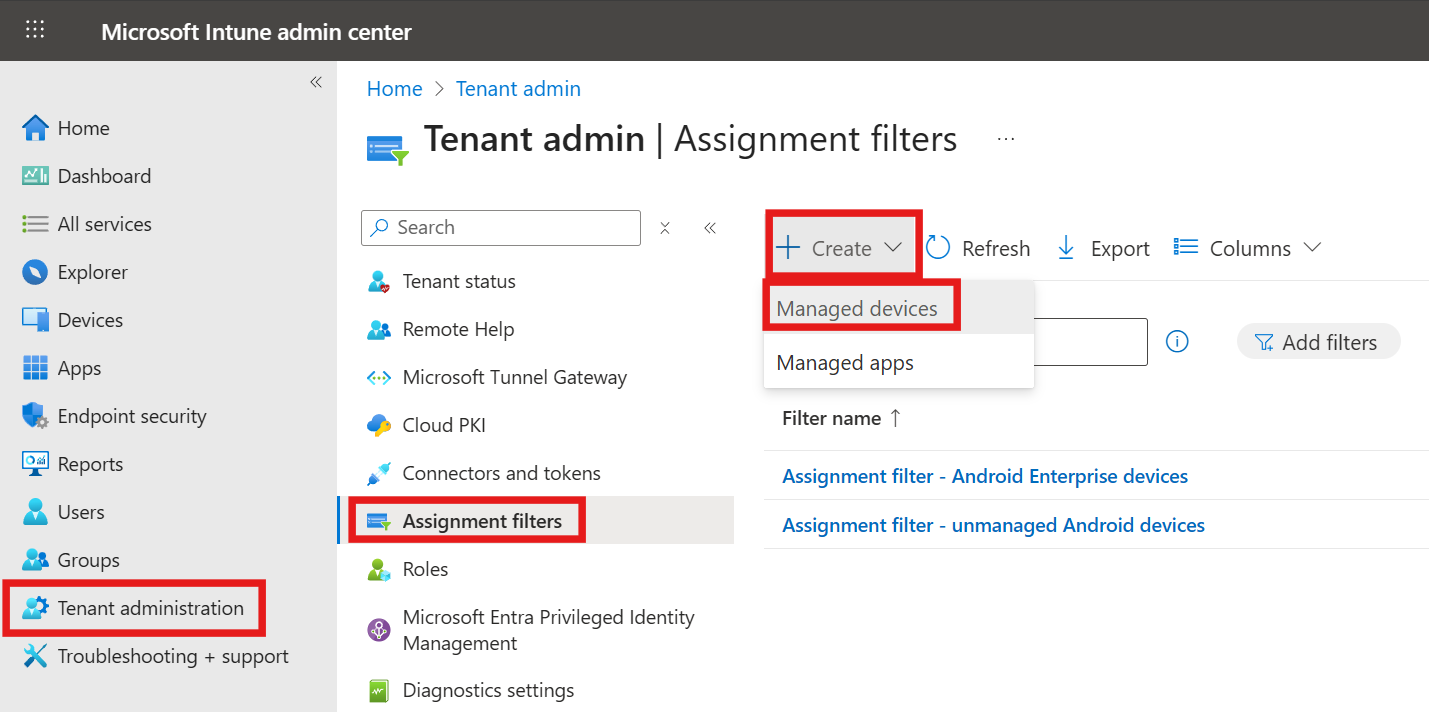Click the Assignment filters funnel icon
The width and height of the screenshot is (1429, 712).
click(379, 522)
